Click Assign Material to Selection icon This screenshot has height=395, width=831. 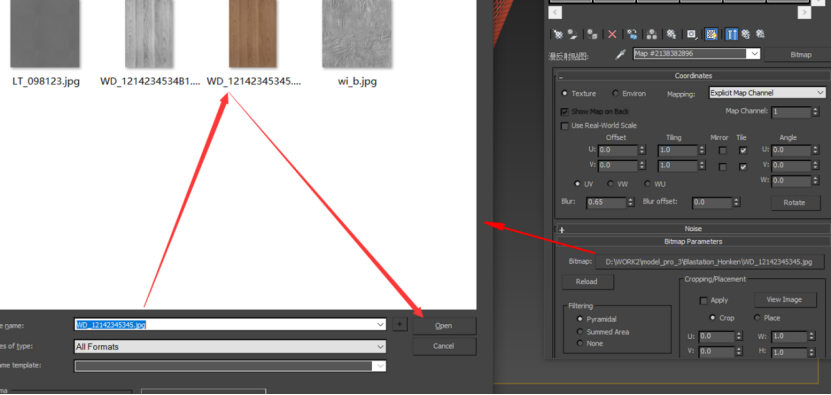593,34
